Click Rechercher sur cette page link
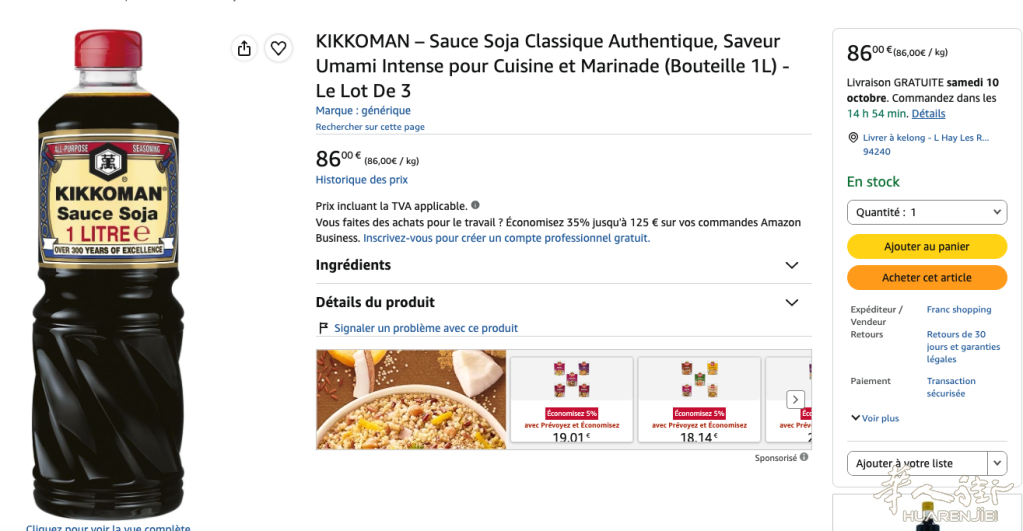Image resolution: width=1023 pixels, height=531 pixels. point(370,127)
